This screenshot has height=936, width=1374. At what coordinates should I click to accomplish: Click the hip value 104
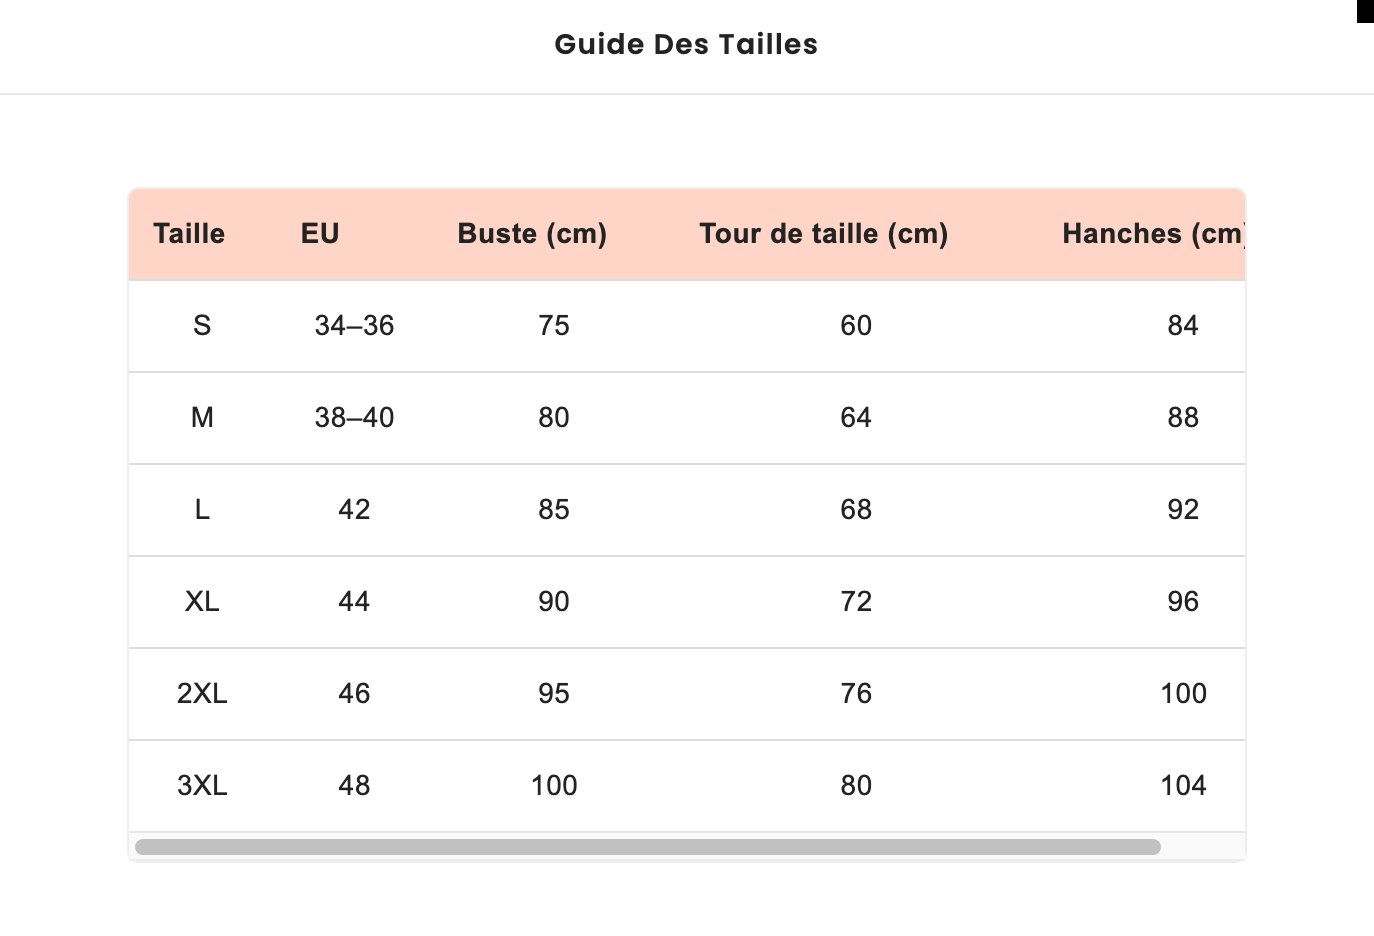coord(1183,785)
